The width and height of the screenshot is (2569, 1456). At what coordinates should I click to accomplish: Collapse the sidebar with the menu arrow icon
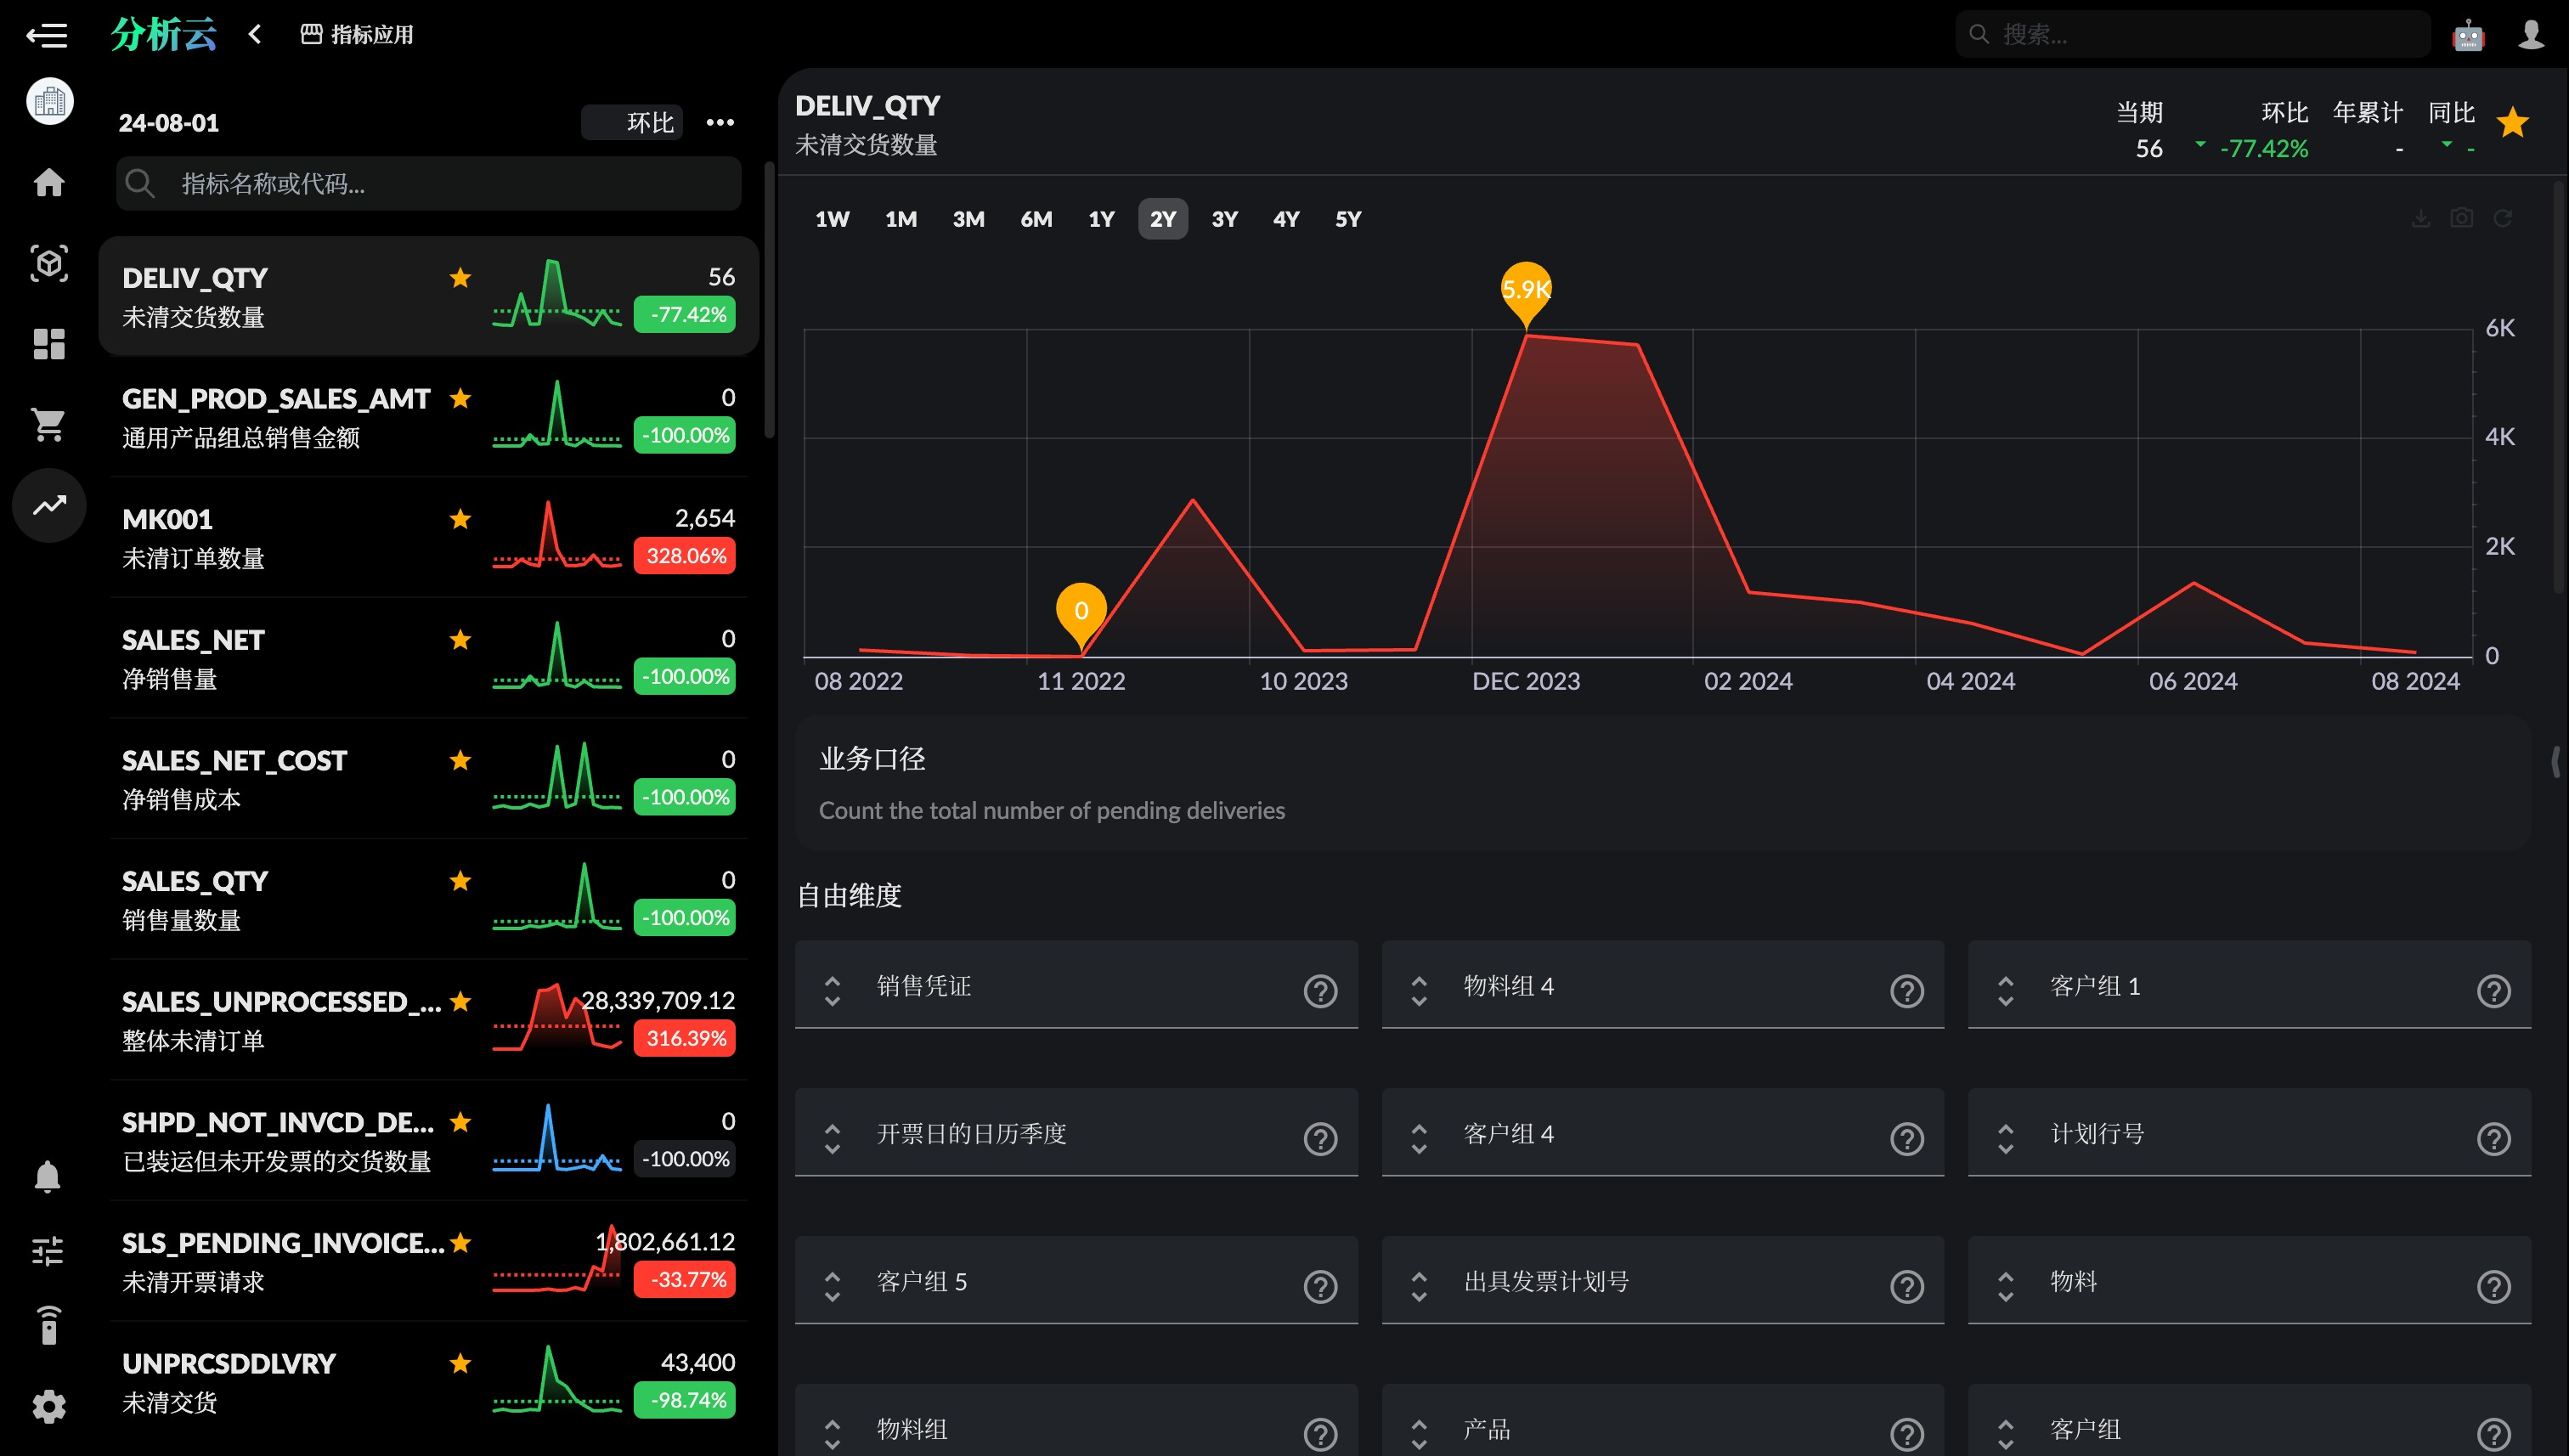coord(47,36)
